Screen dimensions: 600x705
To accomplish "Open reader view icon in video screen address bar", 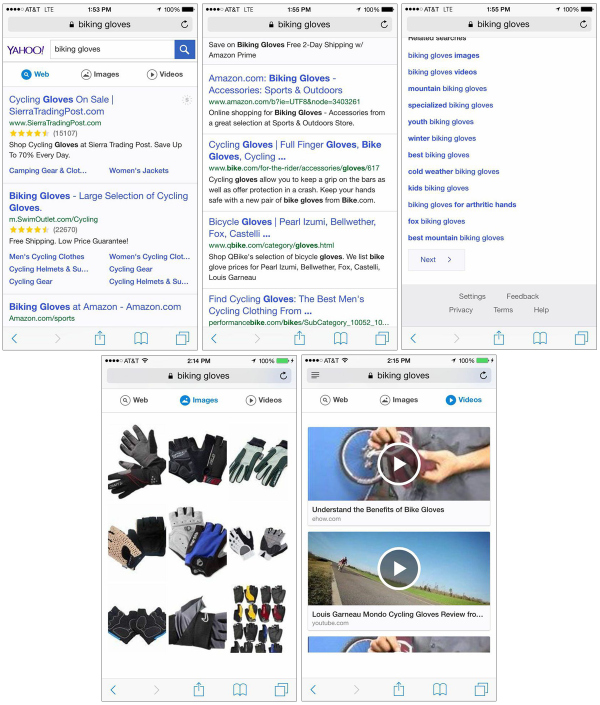I will tap(315, 375).
